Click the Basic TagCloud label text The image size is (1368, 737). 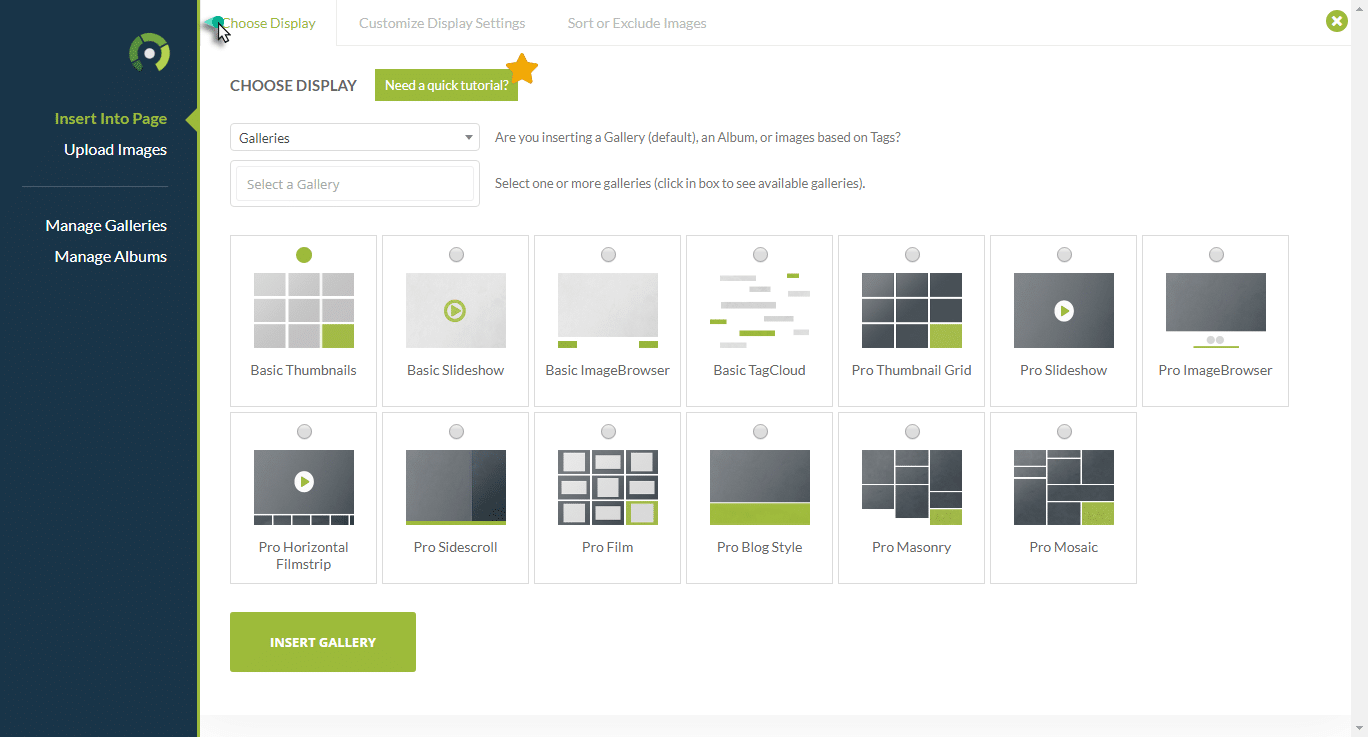(x=760, y=370)
